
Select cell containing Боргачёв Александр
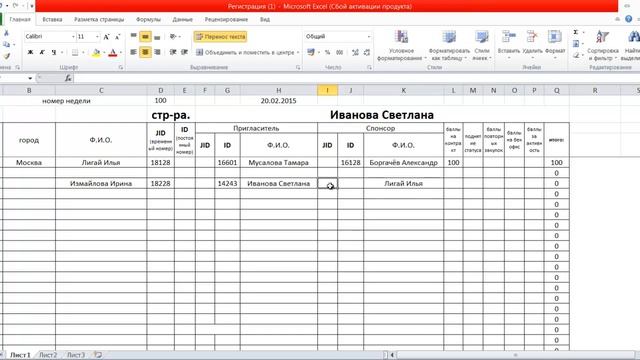pyautogui.click(x=403, y=162)
